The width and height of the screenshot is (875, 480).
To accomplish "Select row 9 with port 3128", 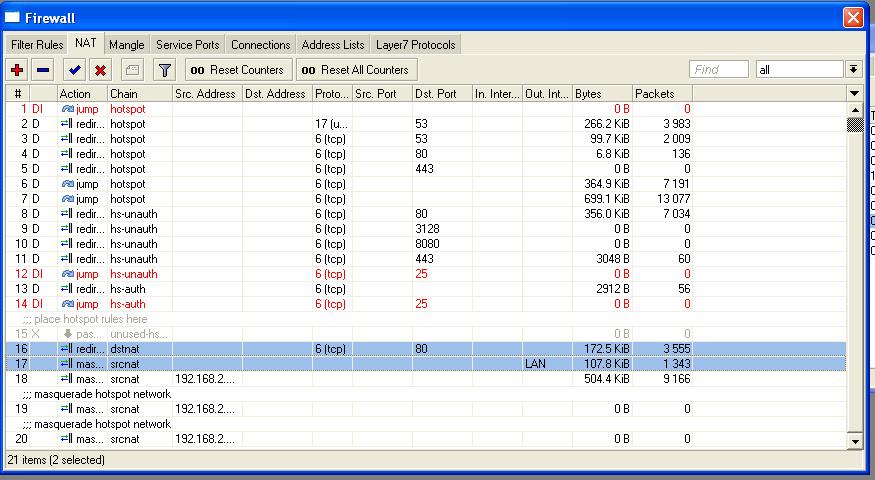I will tap(426, 229).
